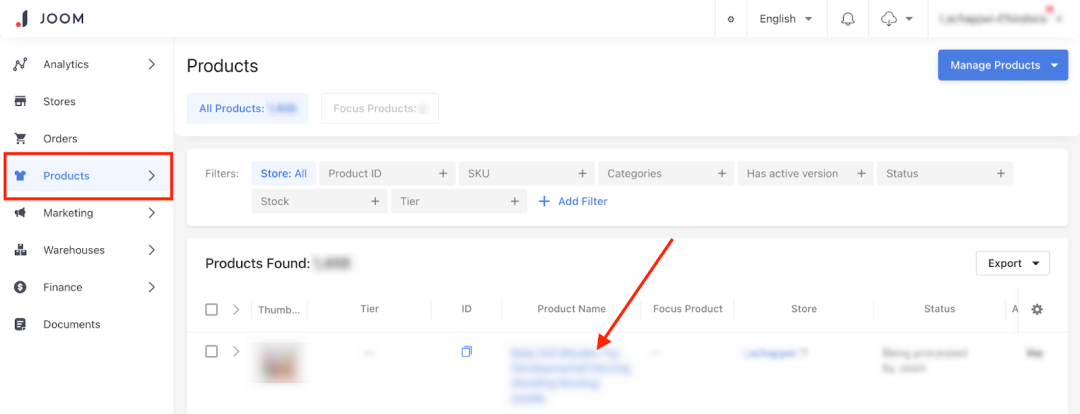Click the Add Filter link
The height and width of the screenshot is (414, 1080).
point(573,201)
